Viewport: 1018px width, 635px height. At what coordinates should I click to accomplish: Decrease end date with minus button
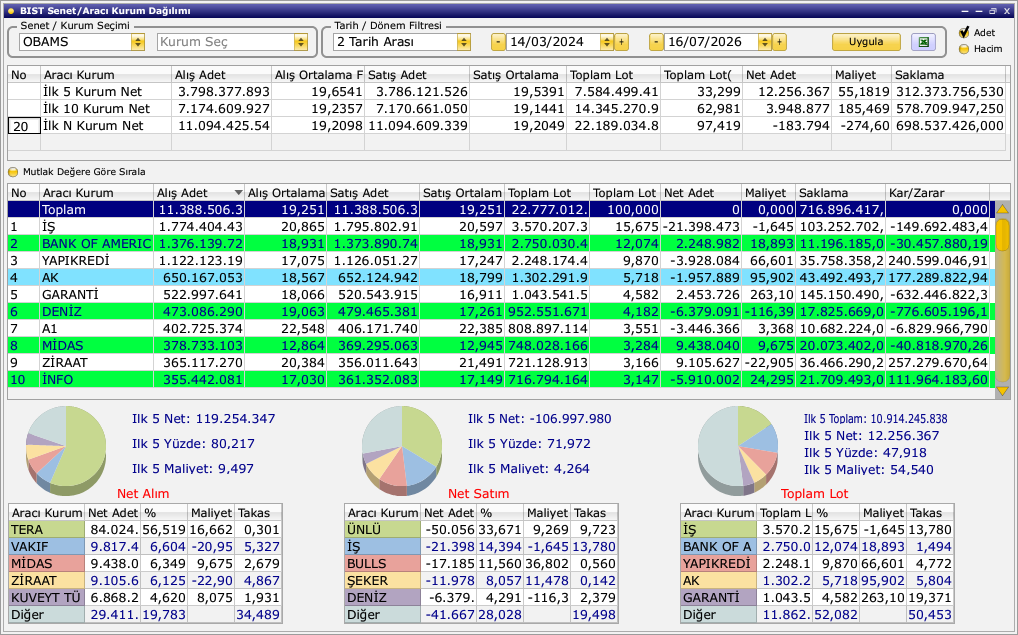point(656,42)
